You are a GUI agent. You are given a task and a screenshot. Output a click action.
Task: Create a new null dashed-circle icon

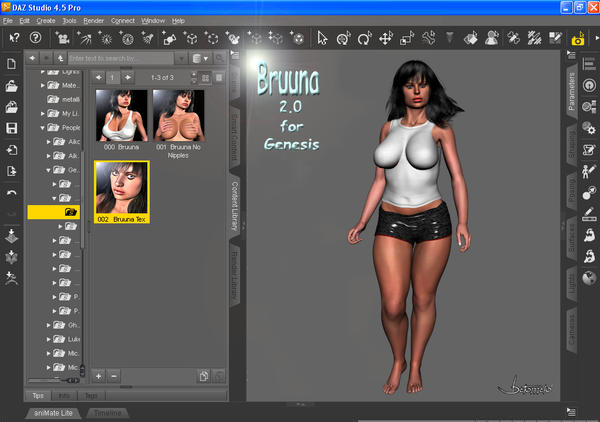pos(212,38)
